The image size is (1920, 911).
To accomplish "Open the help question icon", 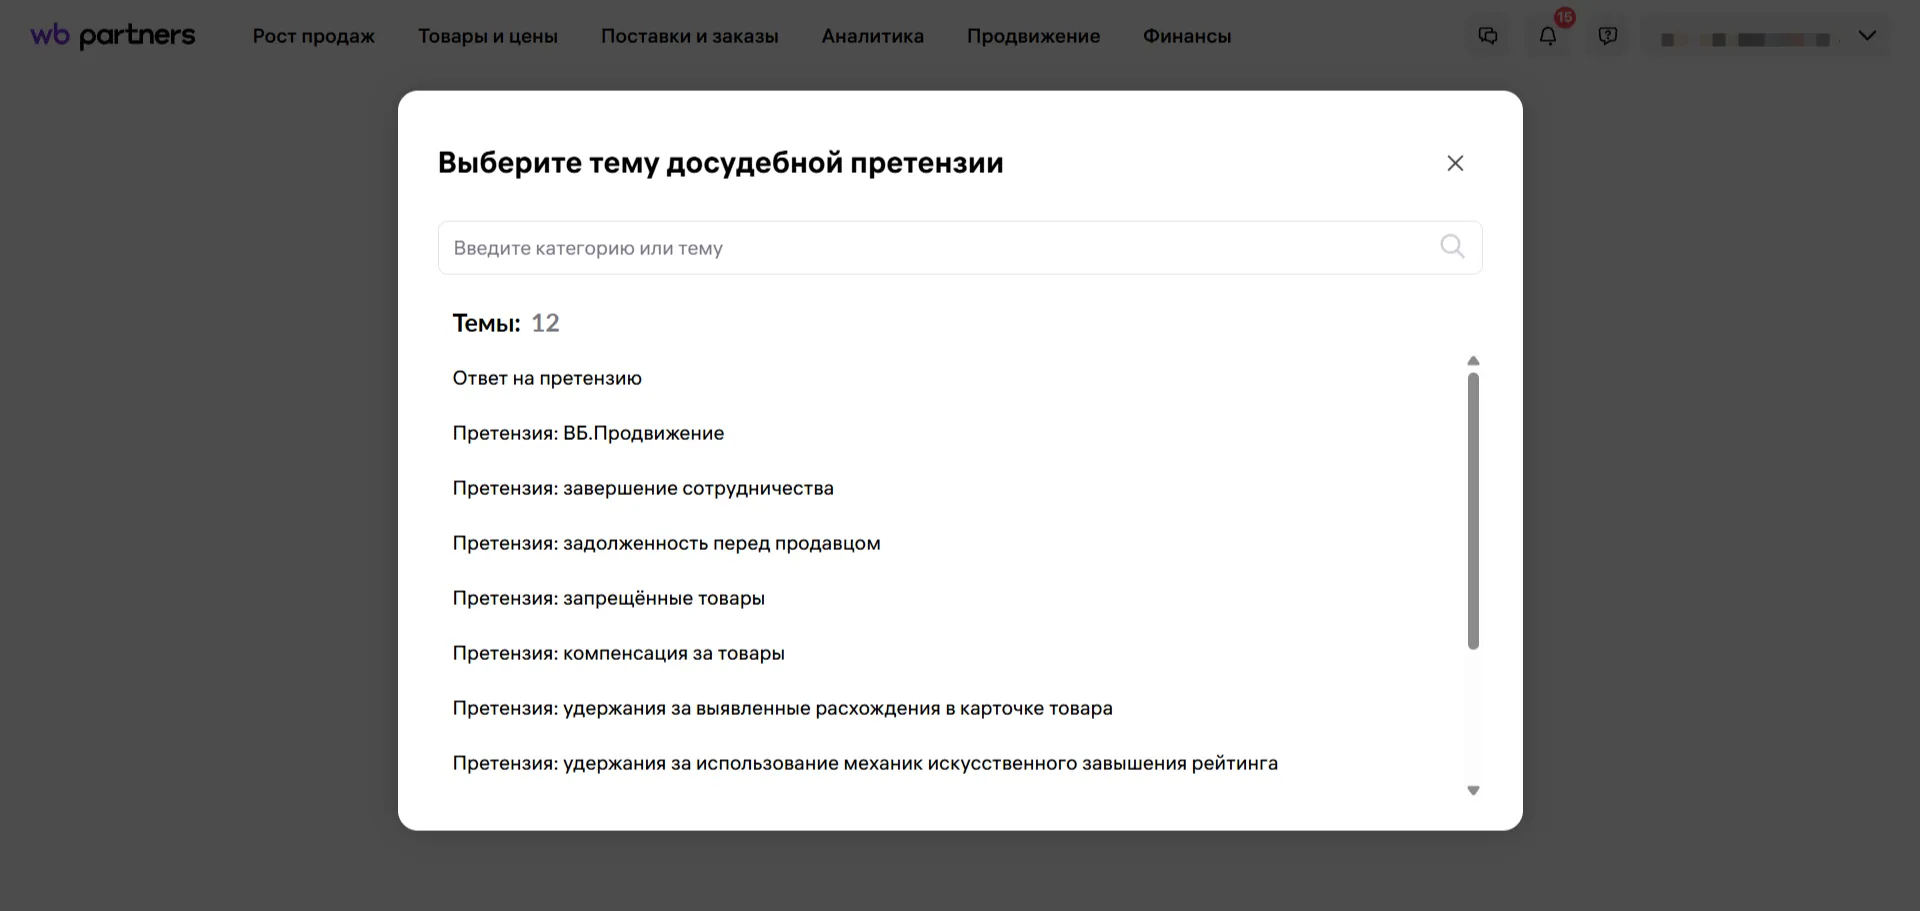I will 1608,36.
